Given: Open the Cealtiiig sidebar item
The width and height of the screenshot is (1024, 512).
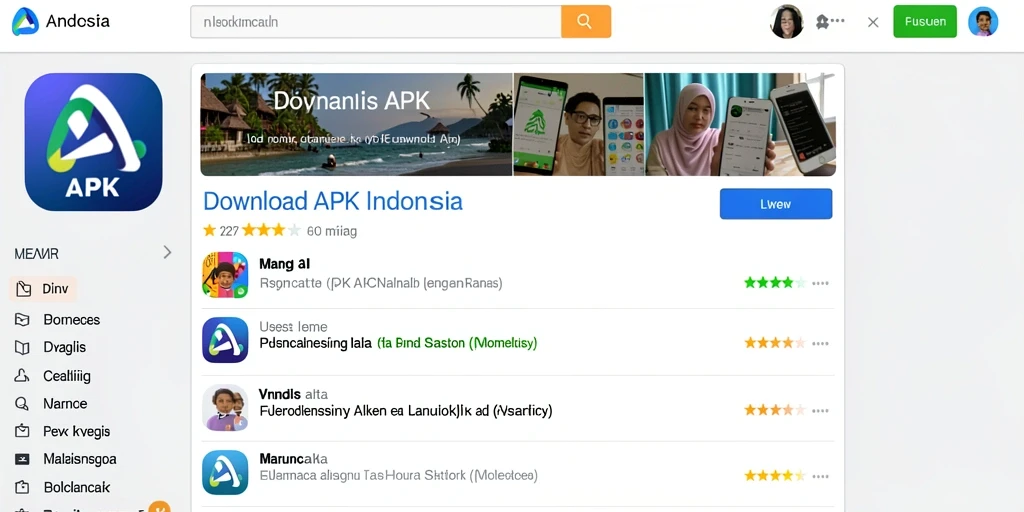Looking at the screenshot, I should pos(52,376).
